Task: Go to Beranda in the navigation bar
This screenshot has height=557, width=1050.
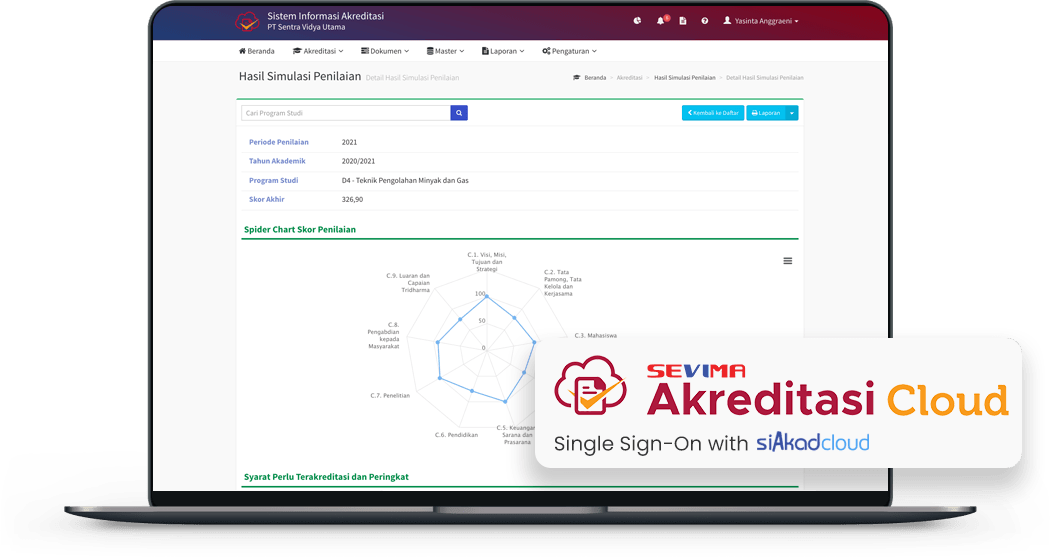Action: [x=257, y=51]
